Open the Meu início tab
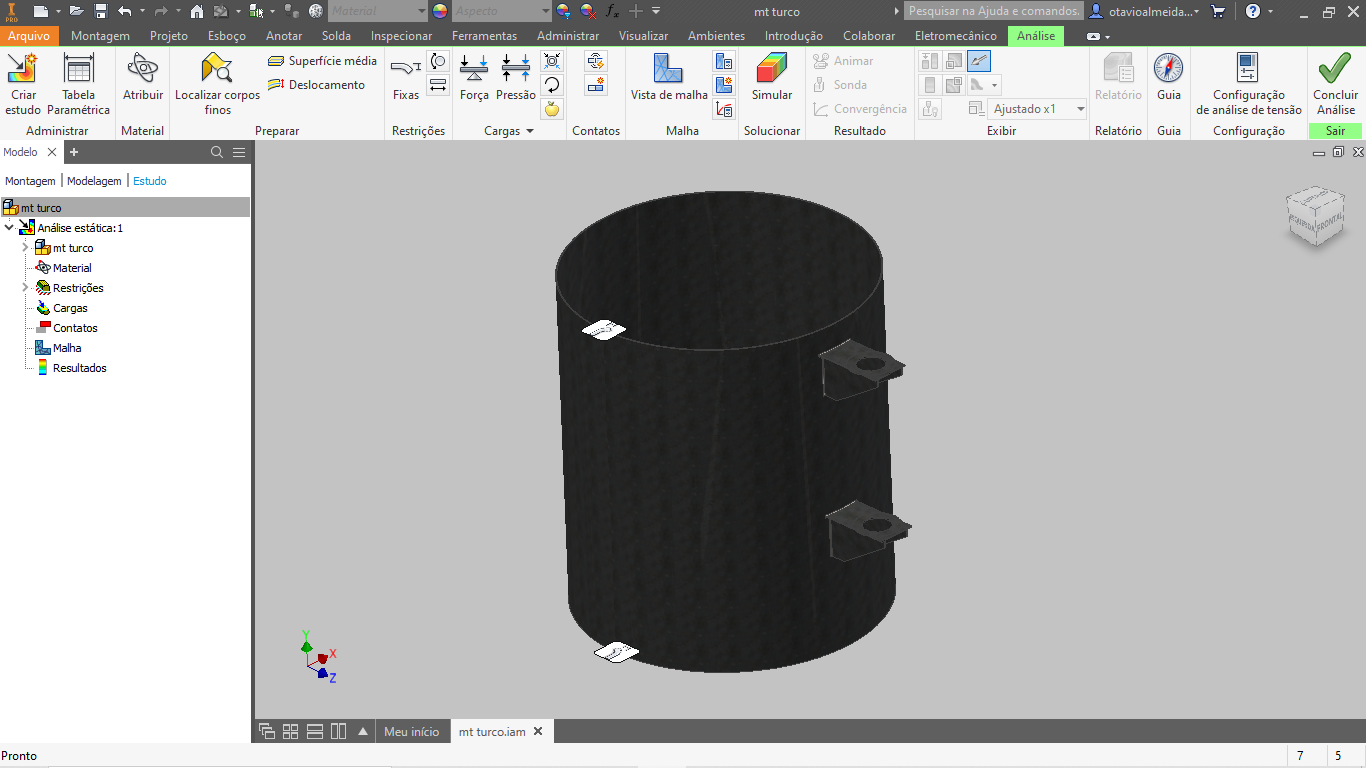Screen dimensions: 1366x768 (412, 731)
